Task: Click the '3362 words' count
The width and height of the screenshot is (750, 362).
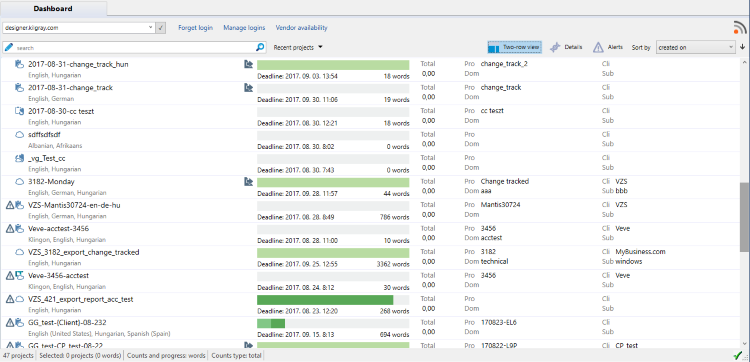Action: [393, 263]
